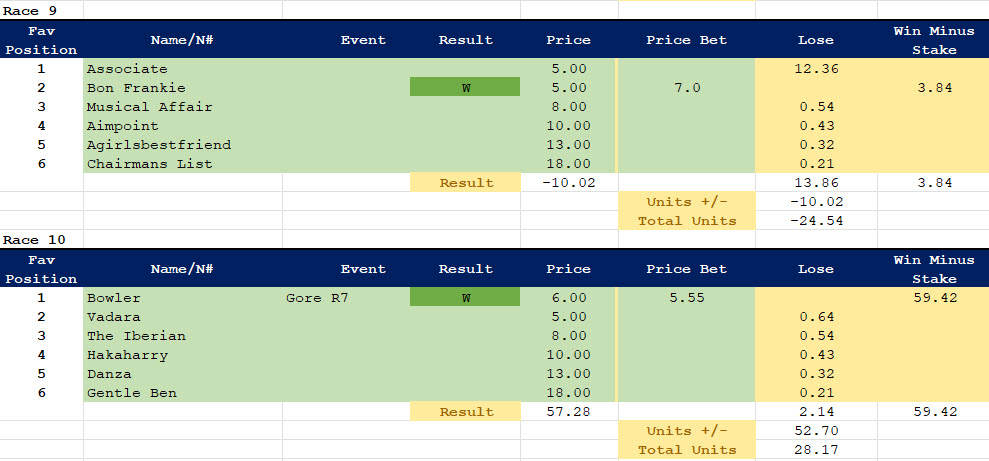989x461 pixels.
Task: Click the Gentle Ben name cell
Action: [x=132, y=393]
